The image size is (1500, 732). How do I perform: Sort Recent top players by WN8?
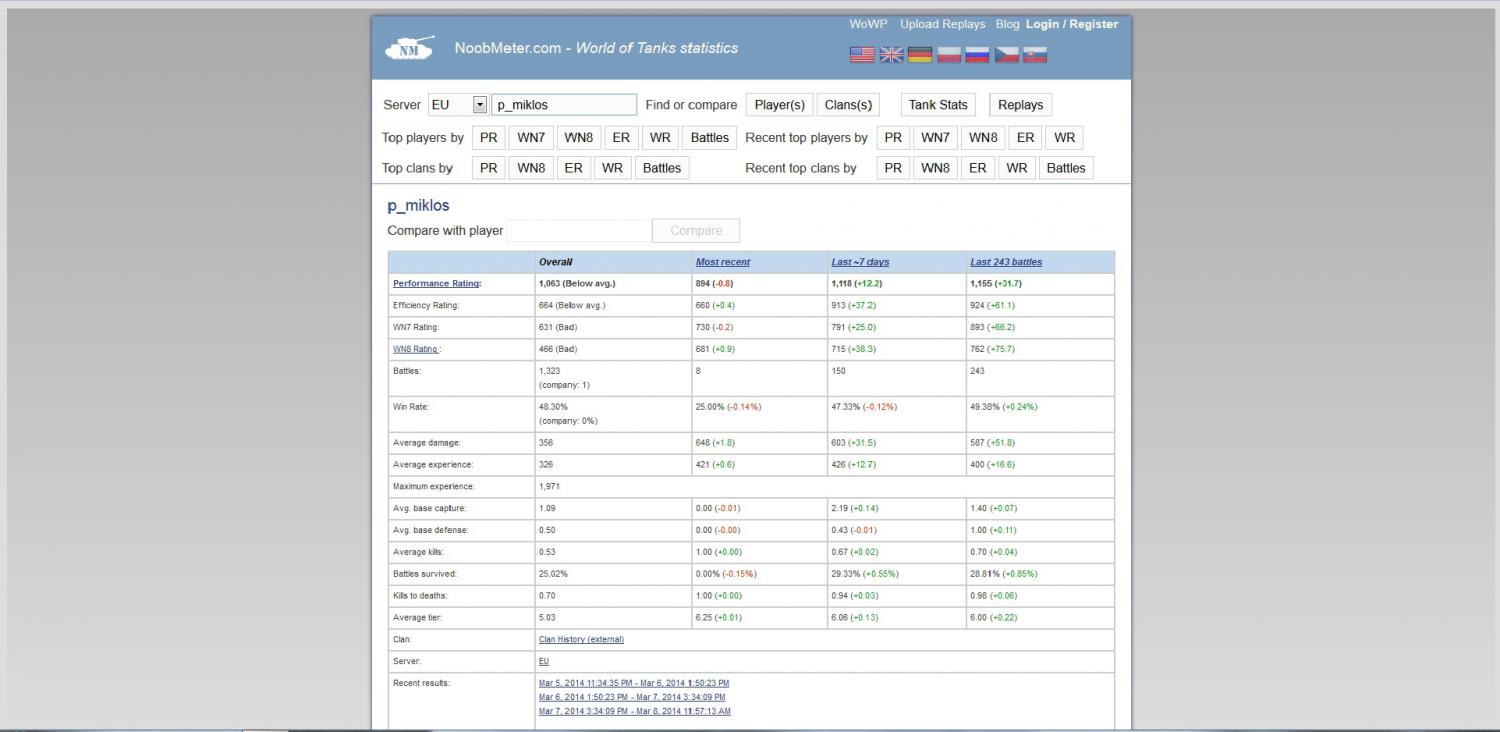point(983,138)
